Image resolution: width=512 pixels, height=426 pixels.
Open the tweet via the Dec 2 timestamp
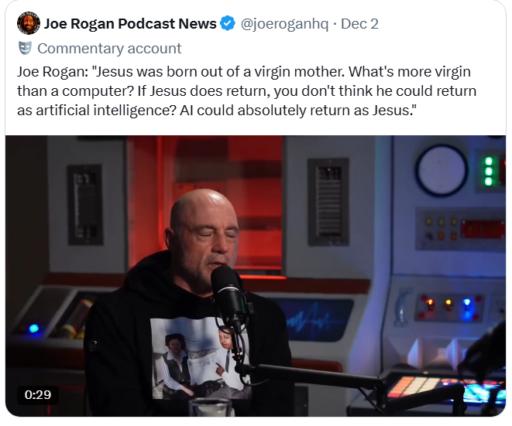coord(360,24)
